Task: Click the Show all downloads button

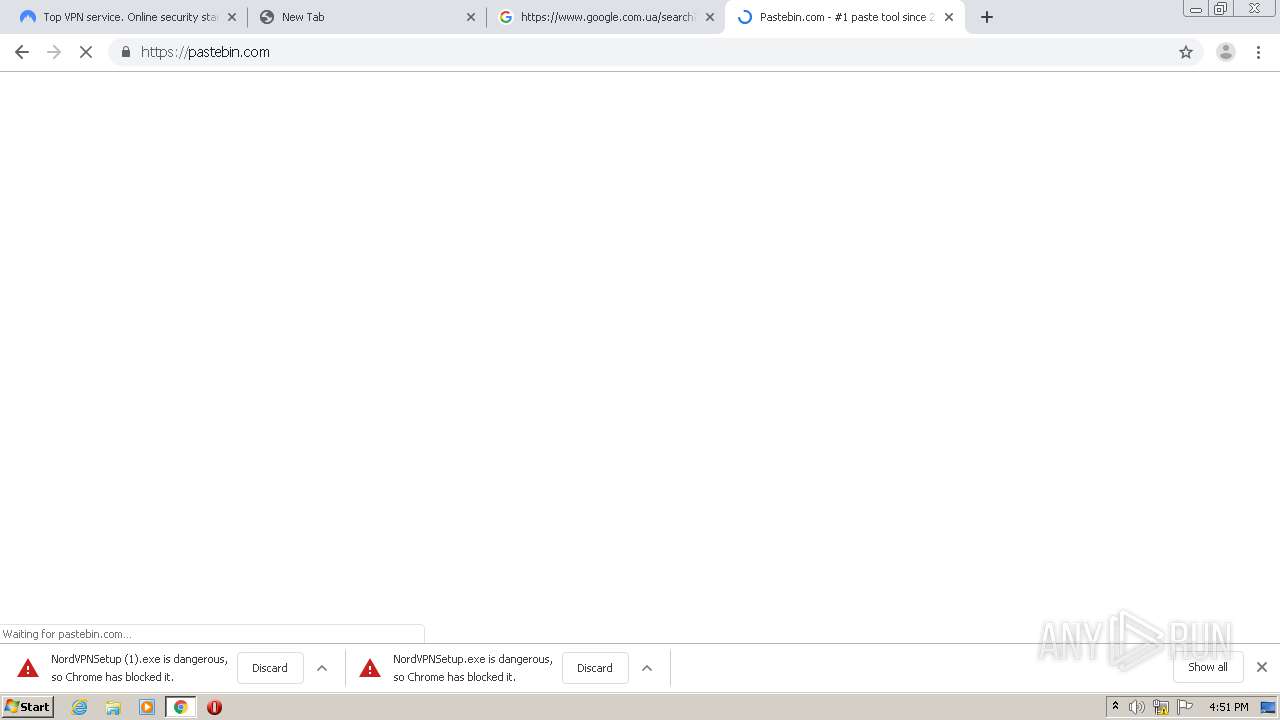Action: coord(1208,667)
